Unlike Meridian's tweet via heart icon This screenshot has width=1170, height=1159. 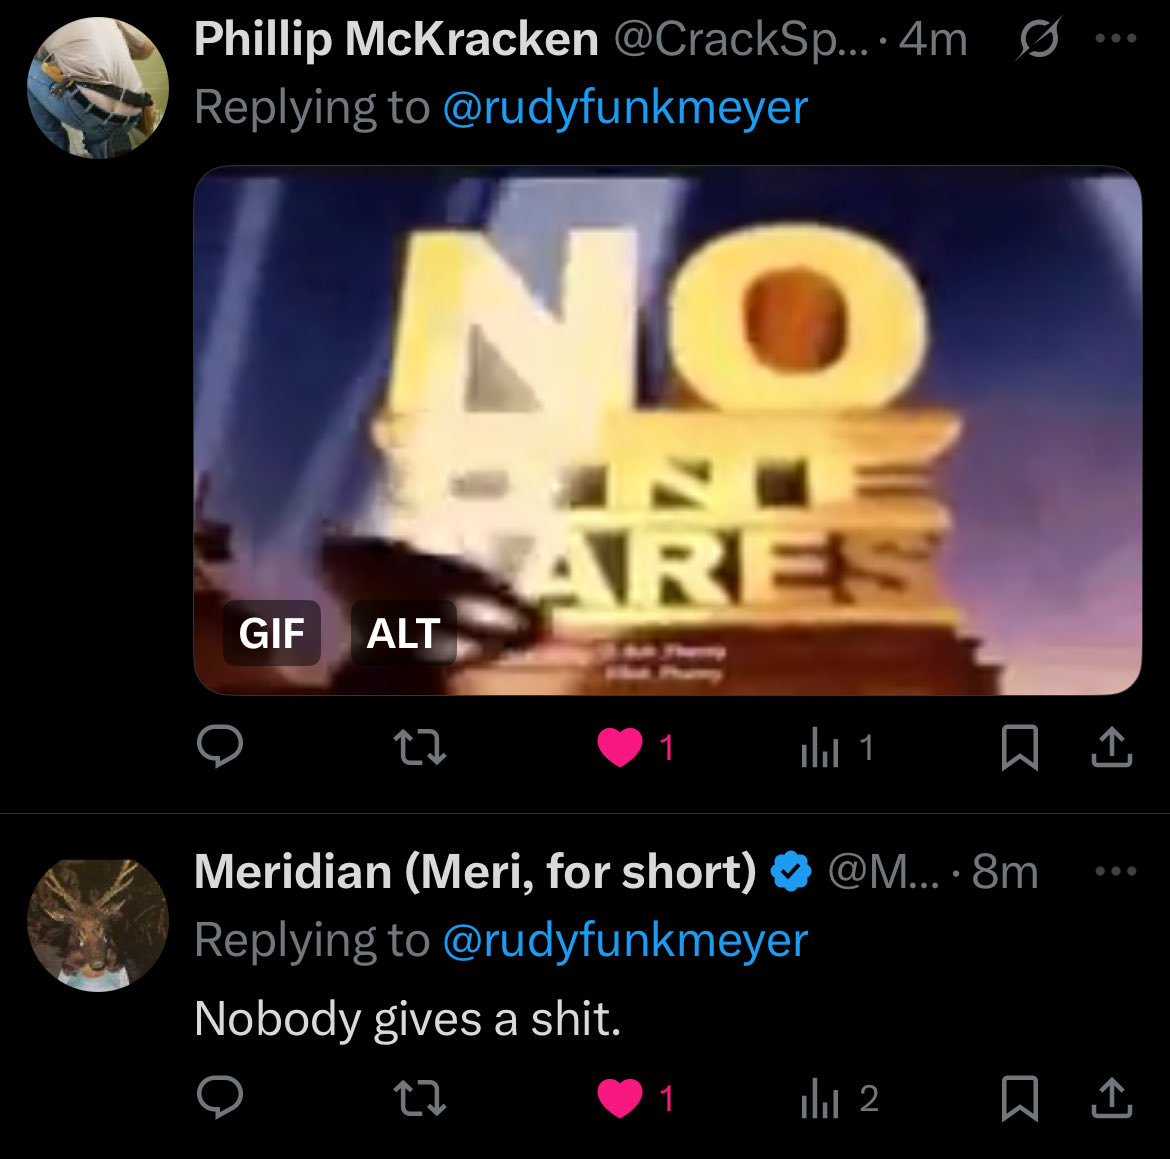pyautogui.click(x=619, y=1098)
